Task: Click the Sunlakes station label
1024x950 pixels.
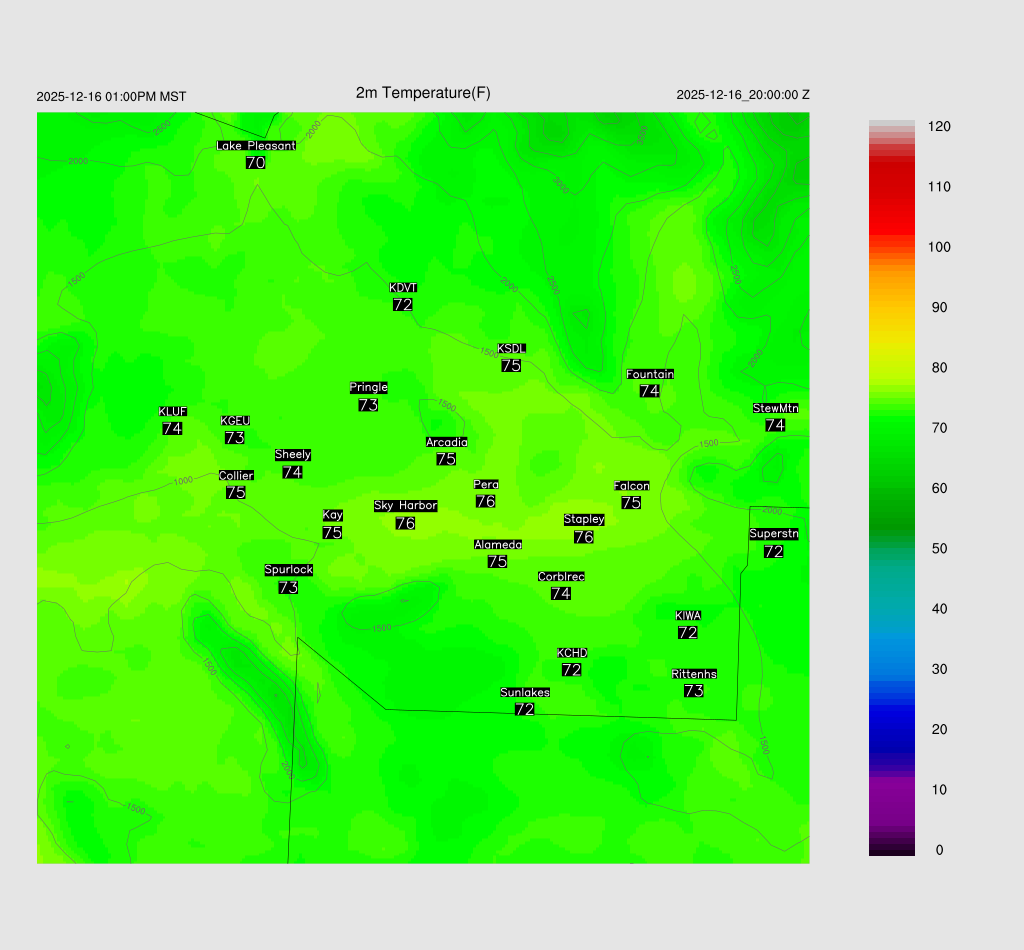Action: coord(525,692)
